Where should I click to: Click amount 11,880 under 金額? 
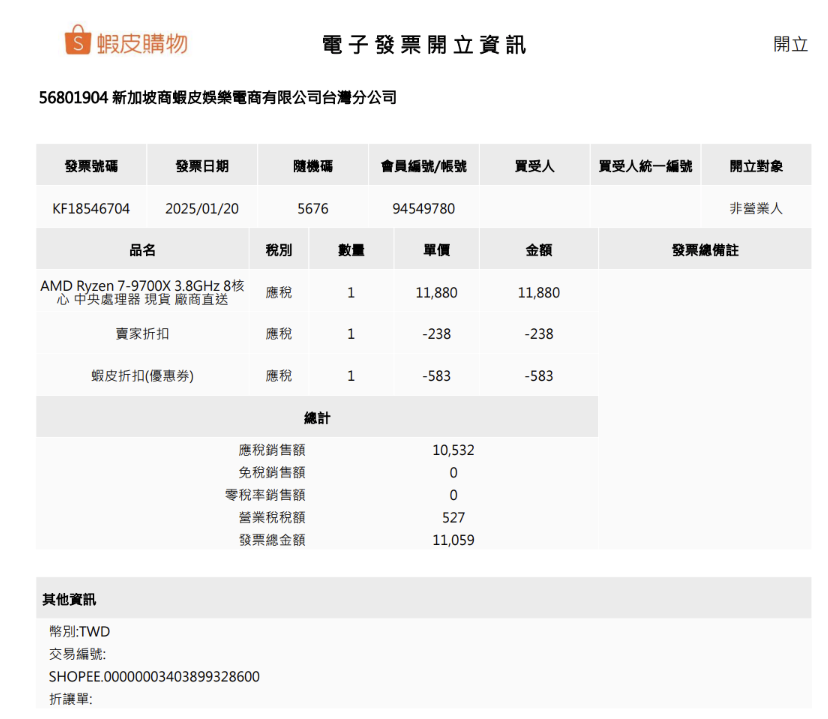pos(539,292)
